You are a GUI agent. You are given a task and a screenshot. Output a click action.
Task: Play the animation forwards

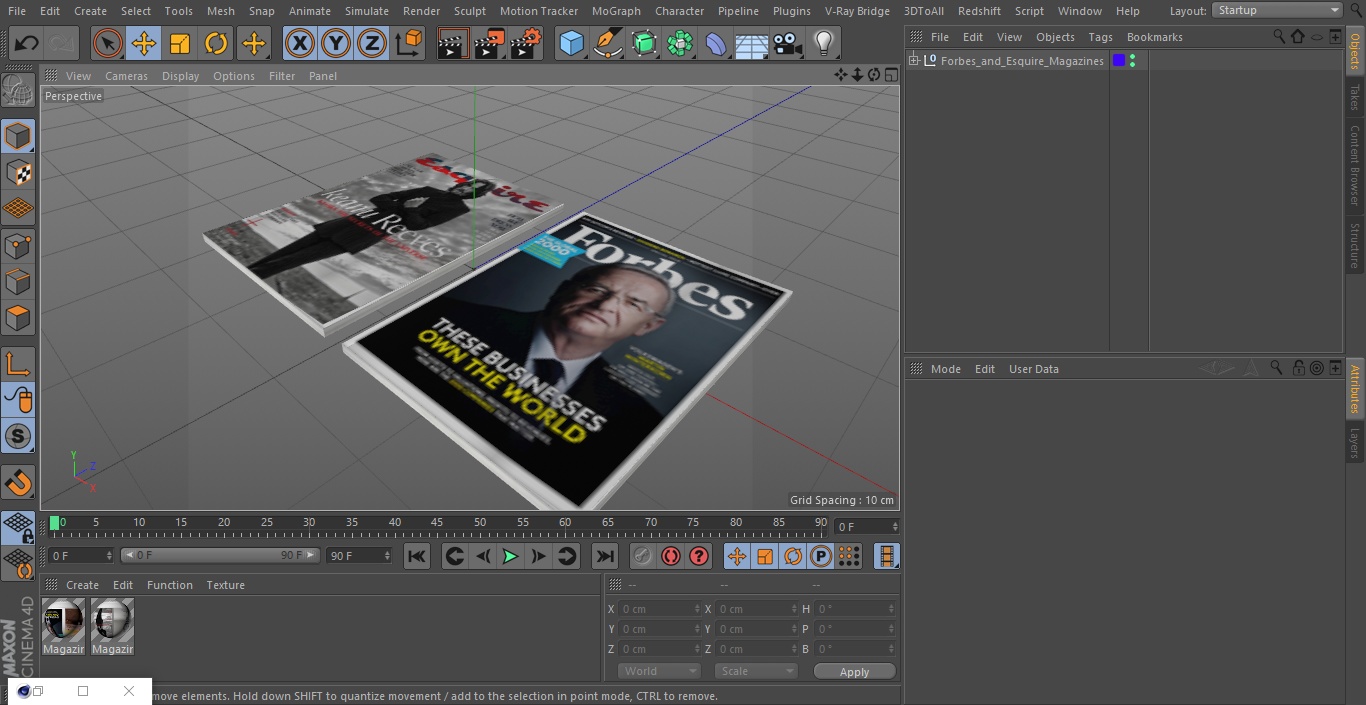(x=510, y=556)
